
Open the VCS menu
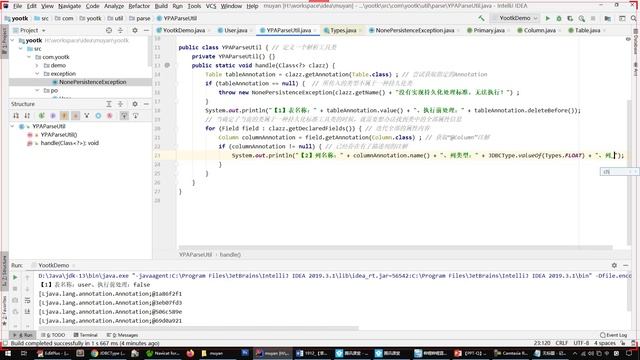pos(211,6)
